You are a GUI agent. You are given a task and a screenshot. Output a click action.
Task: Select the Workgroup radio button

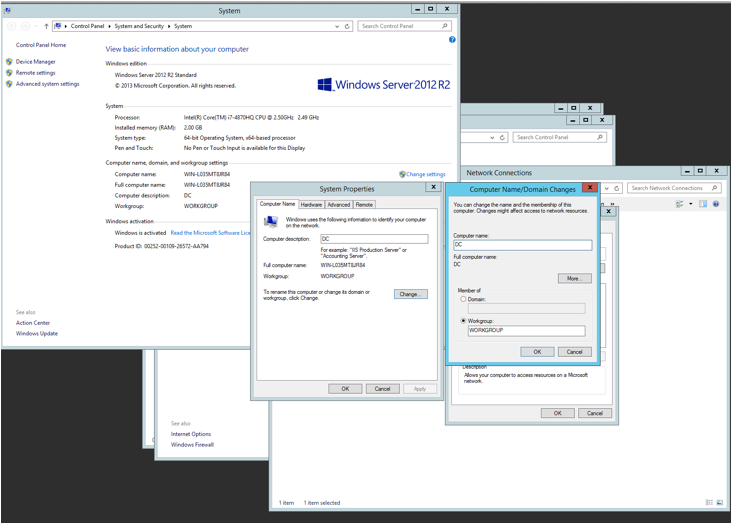[463, 320]
